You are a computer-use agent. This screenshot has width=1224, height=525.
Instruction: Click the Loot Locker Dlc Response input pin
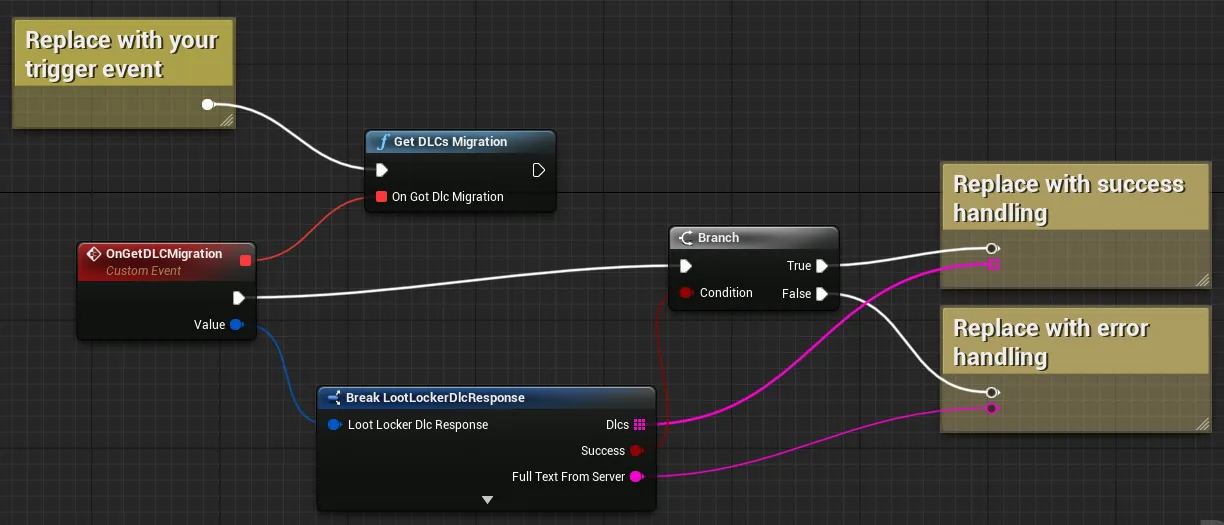(335, 425)
